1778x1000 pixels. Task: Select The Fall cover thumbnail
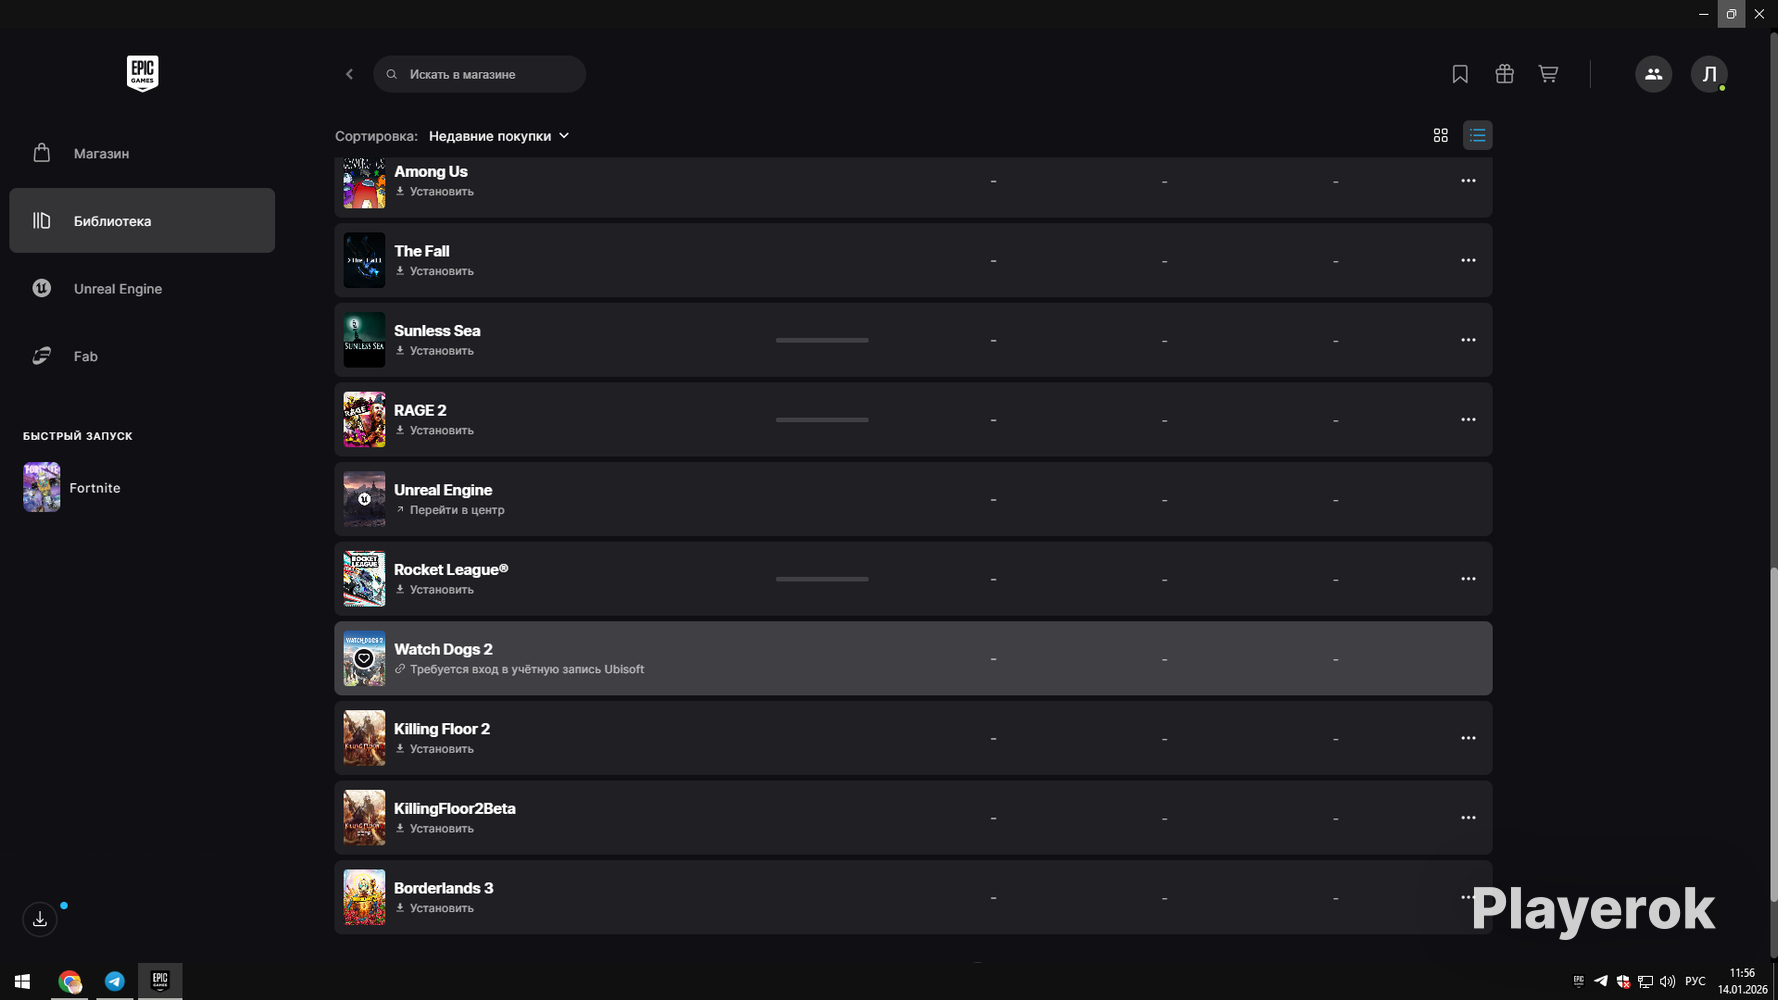coord(364,260)
